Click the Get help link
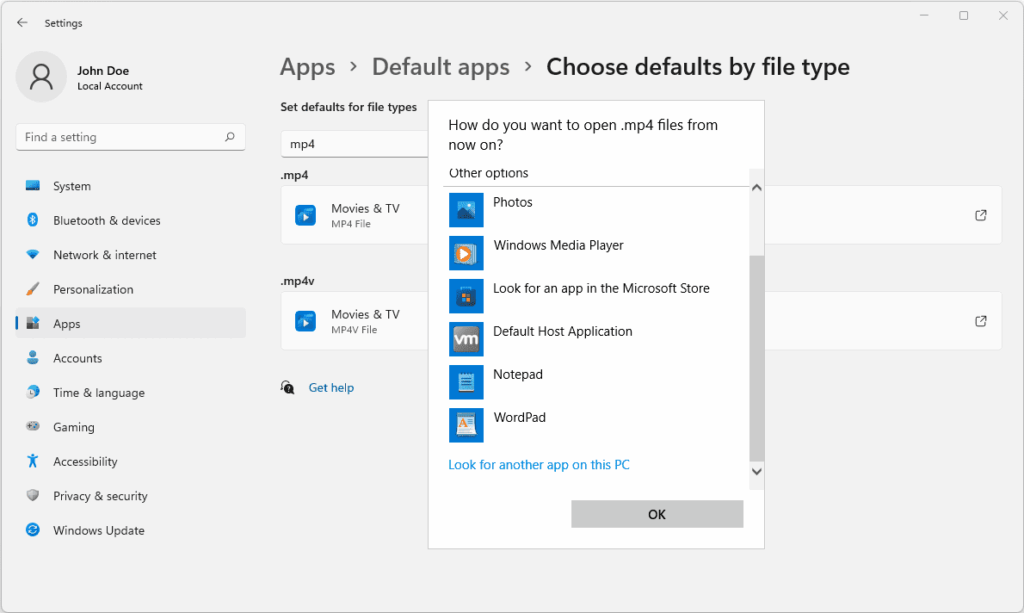This screenshot has width=1024, height=613. (331, 388)
